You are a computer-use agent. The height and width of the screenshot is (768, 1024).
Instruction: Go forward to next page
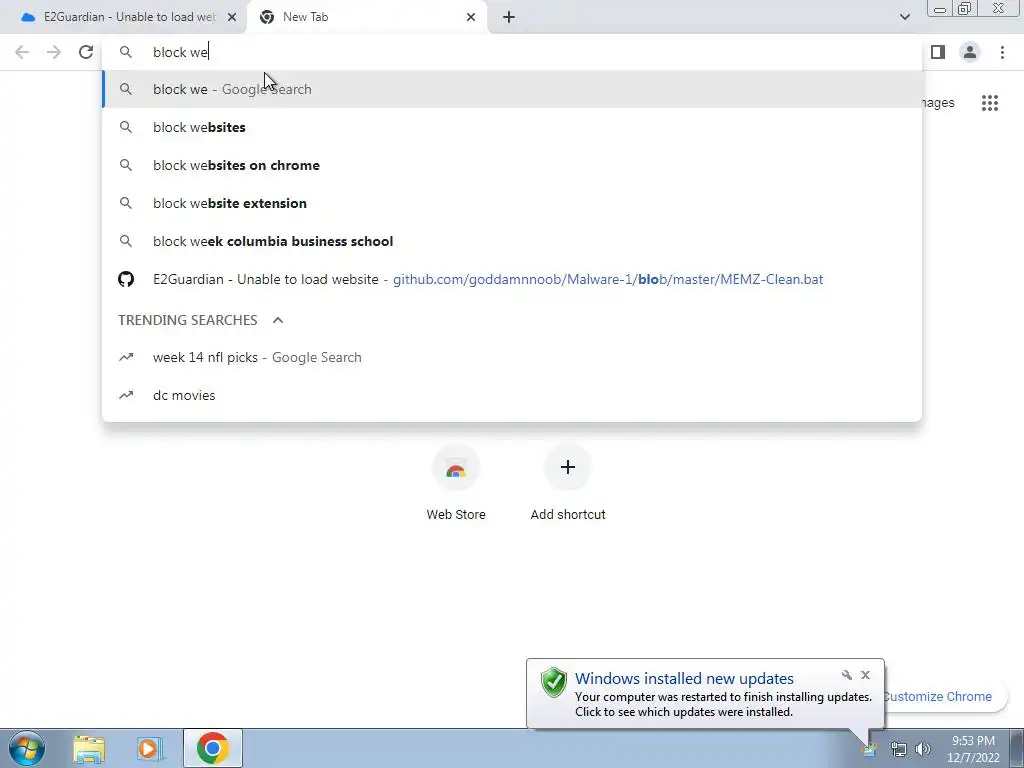pos(54,52)
